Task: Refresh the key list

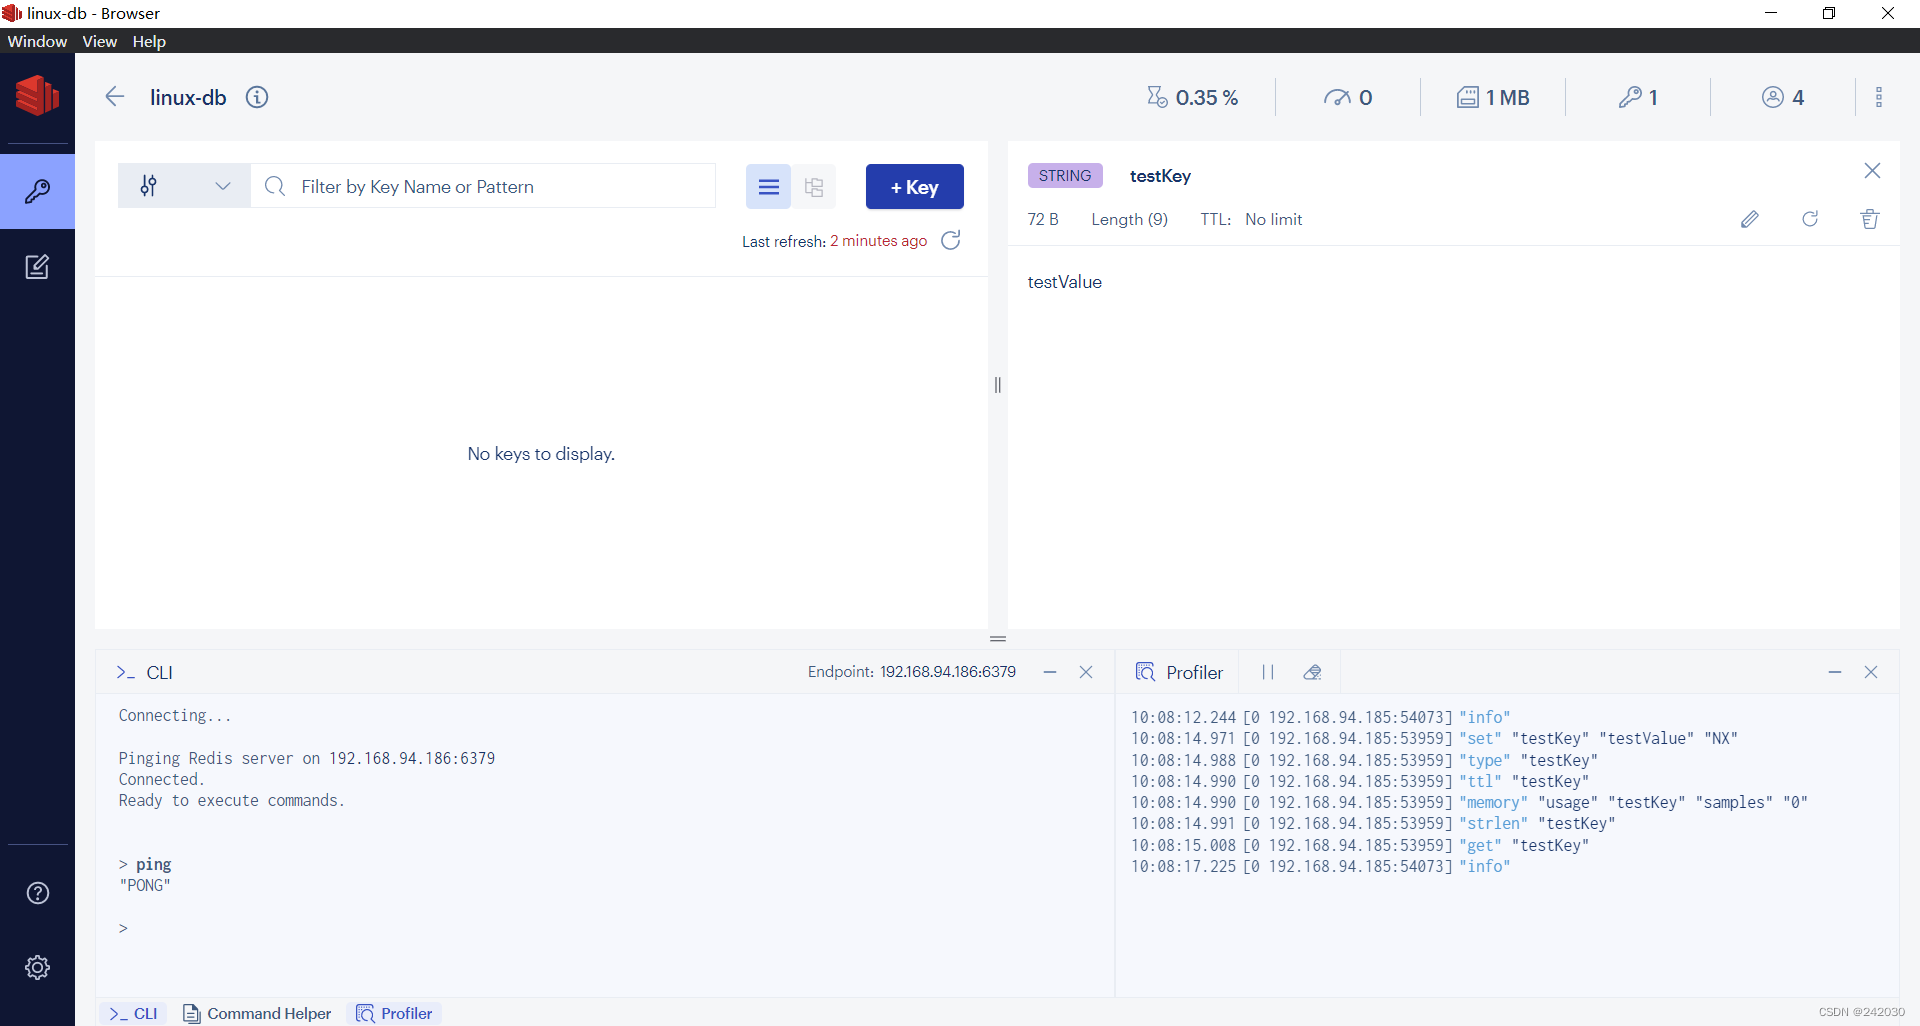Action: [951, 240]
